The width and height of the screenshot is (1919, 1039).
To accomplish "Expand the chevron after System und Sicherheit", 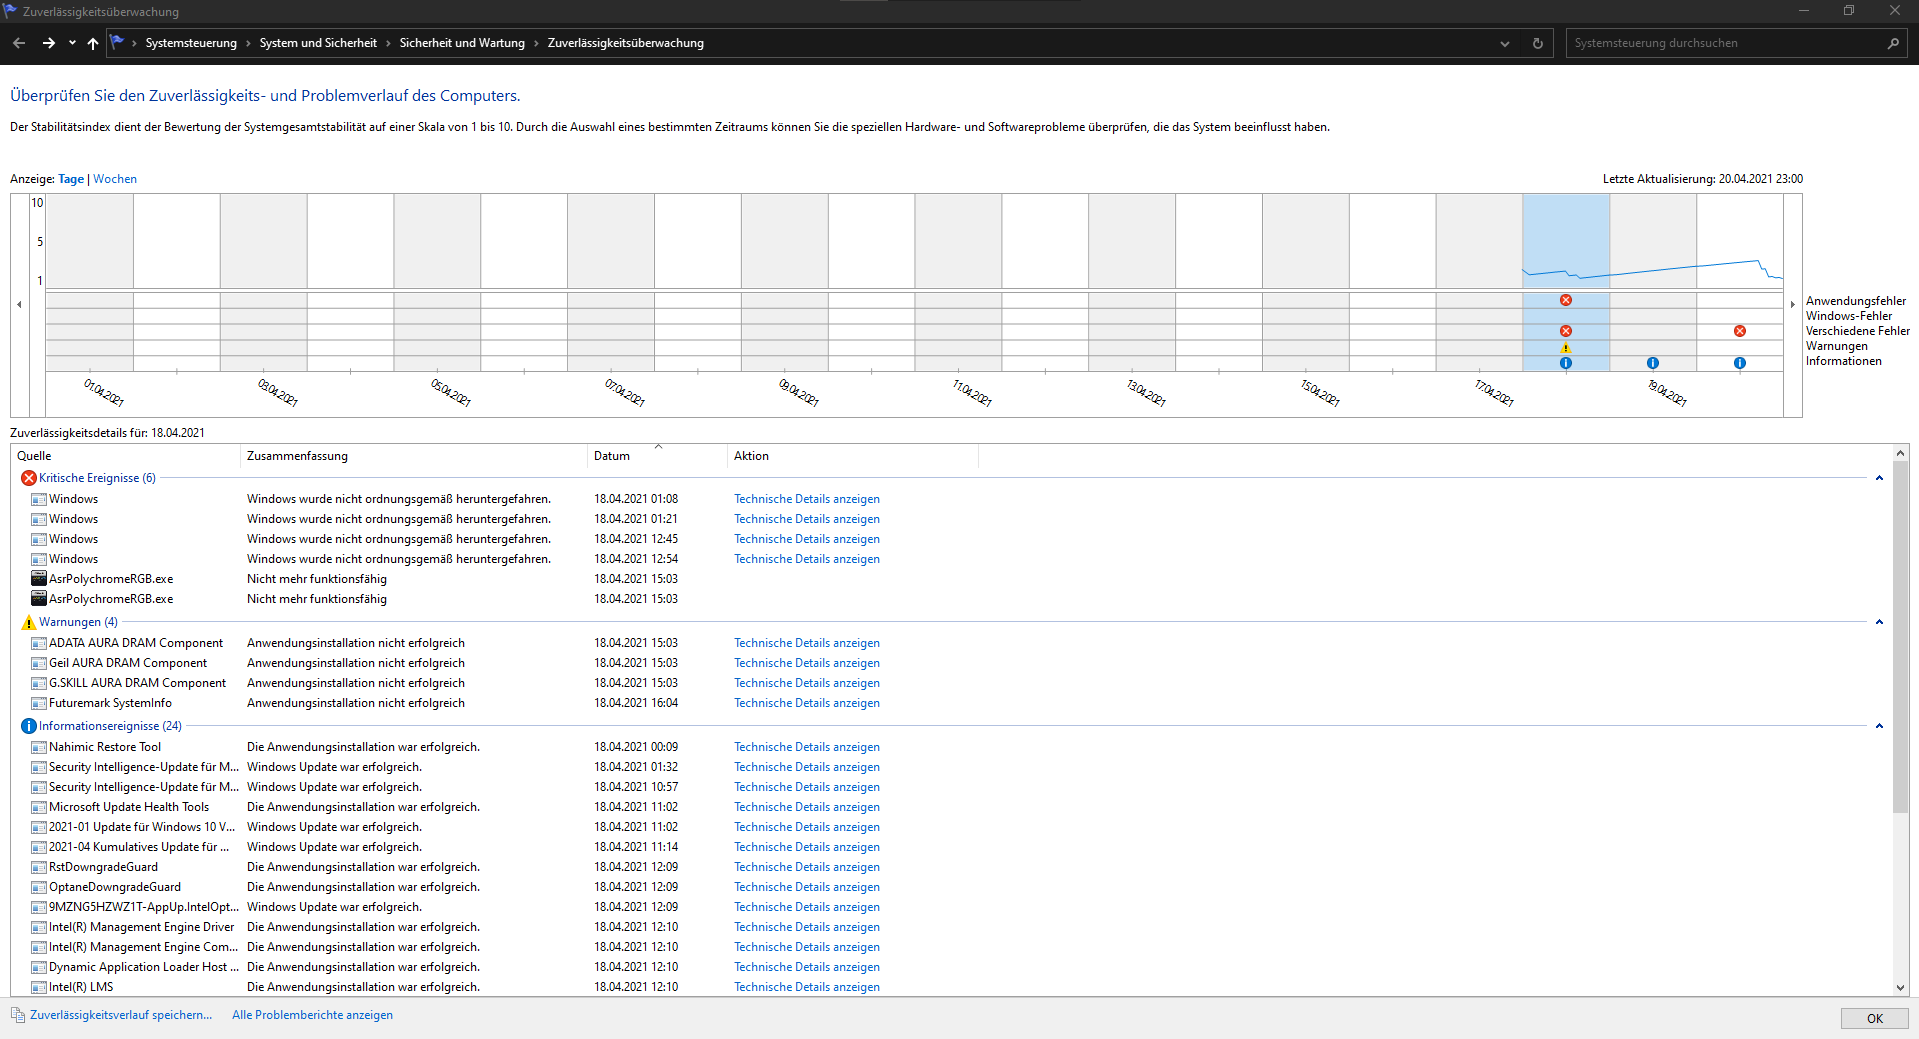I will tap(388, 43).
